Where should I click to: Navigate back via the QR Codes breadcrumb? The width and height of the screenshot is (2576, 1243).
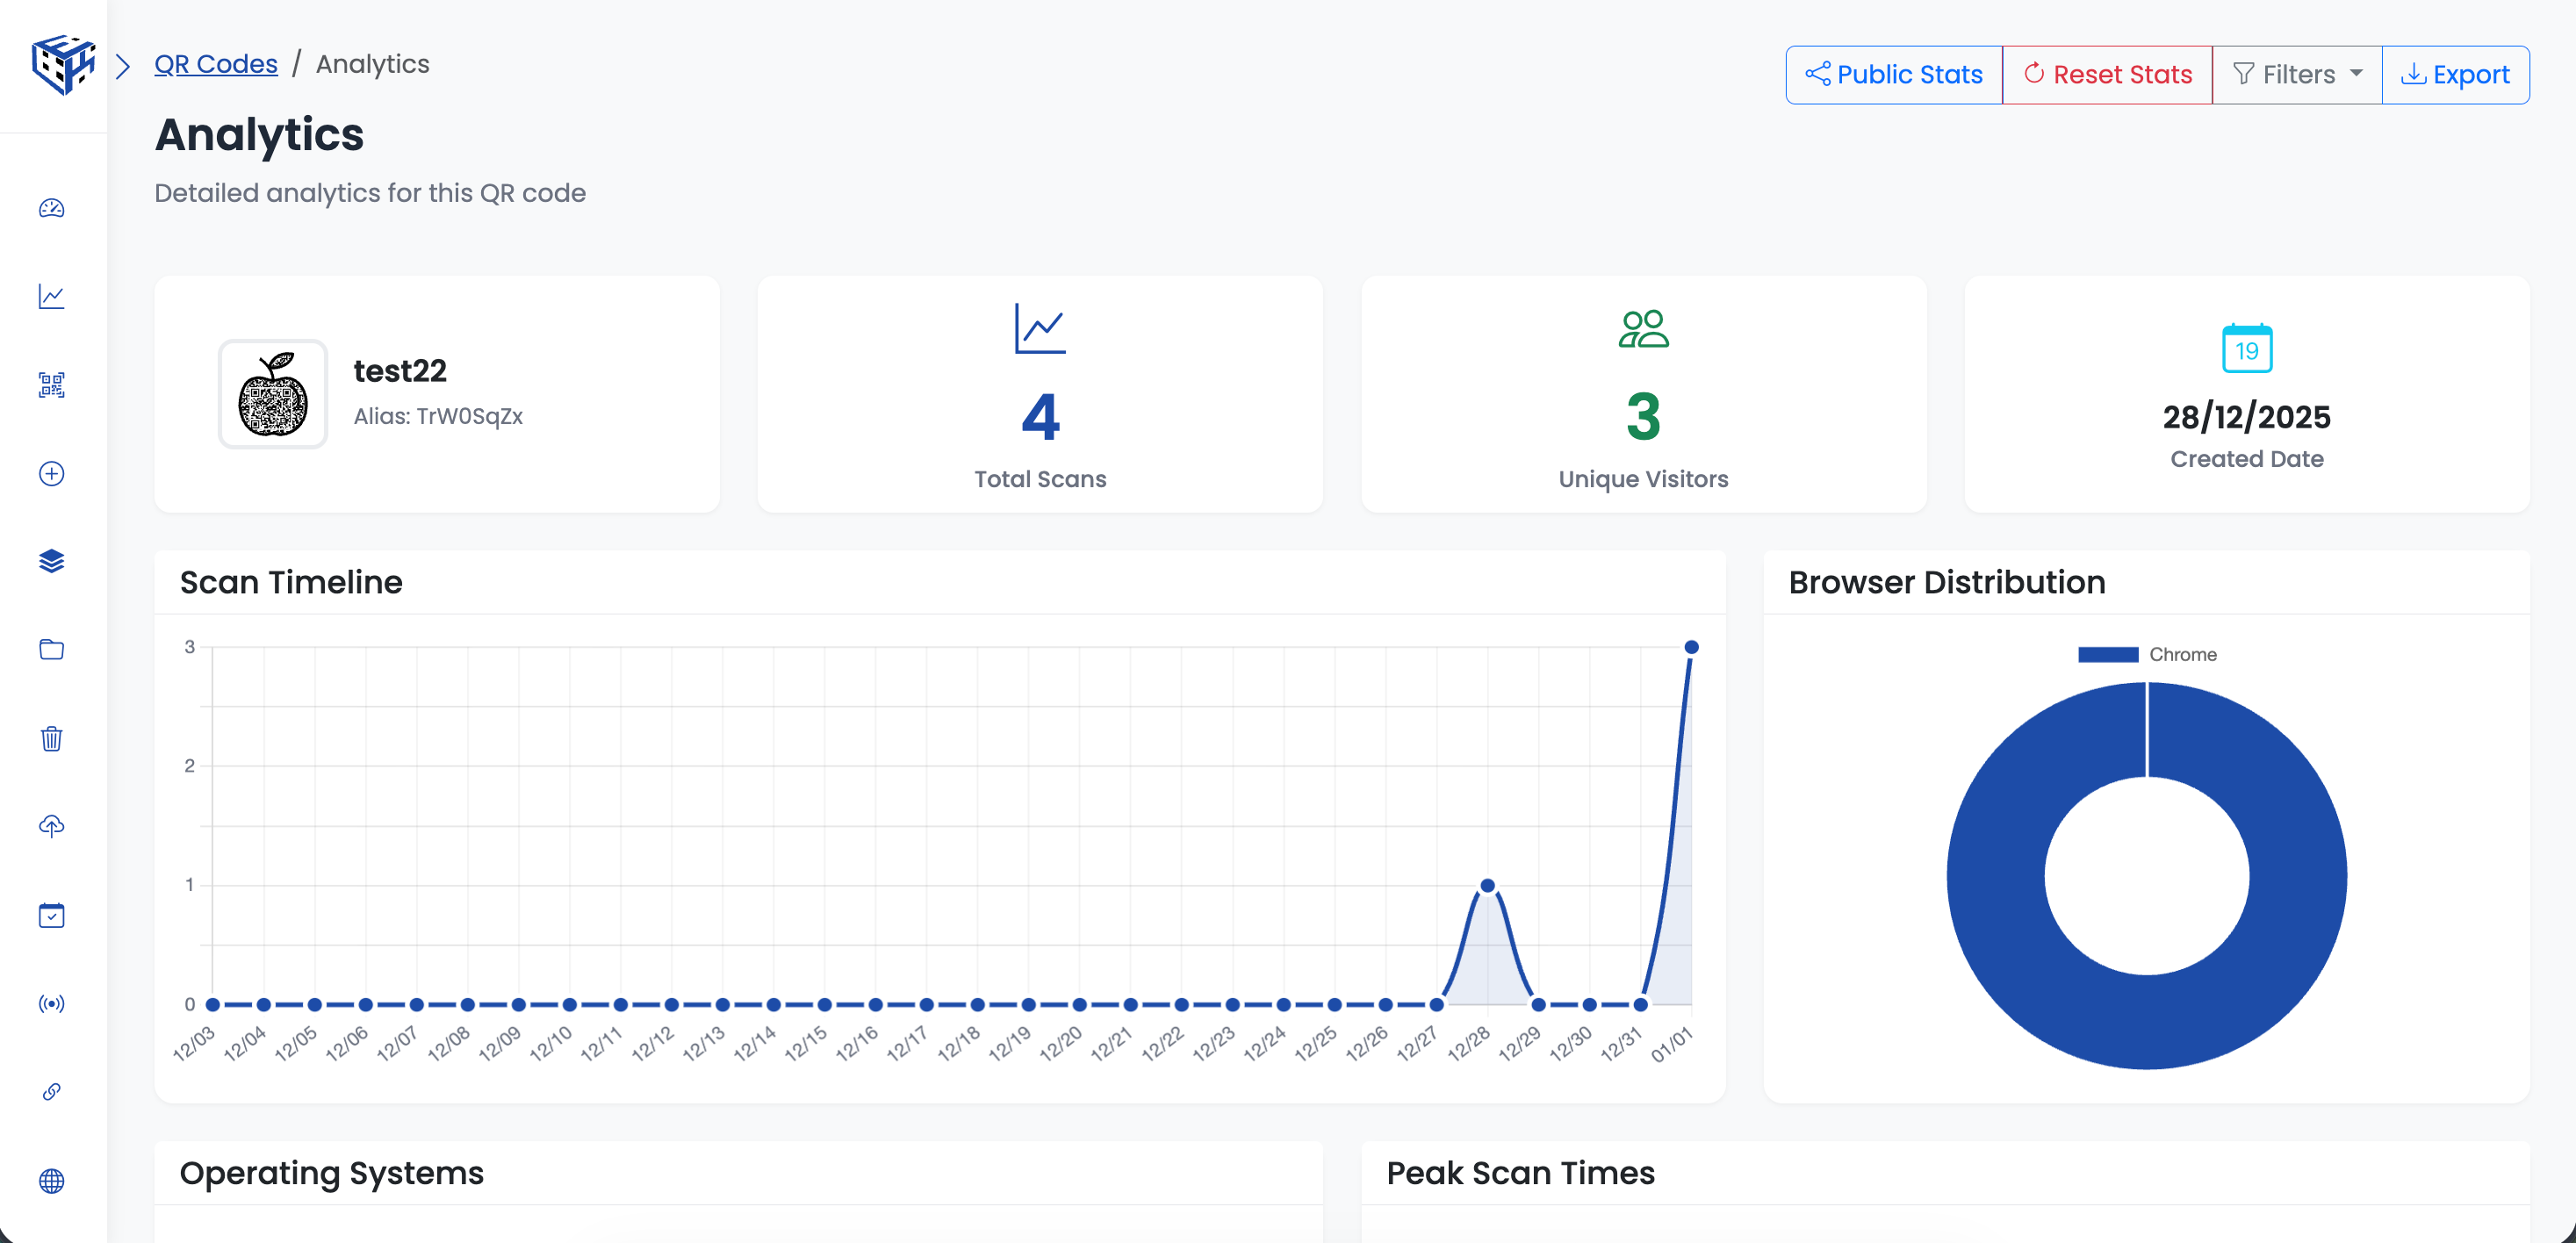[215, 63]
